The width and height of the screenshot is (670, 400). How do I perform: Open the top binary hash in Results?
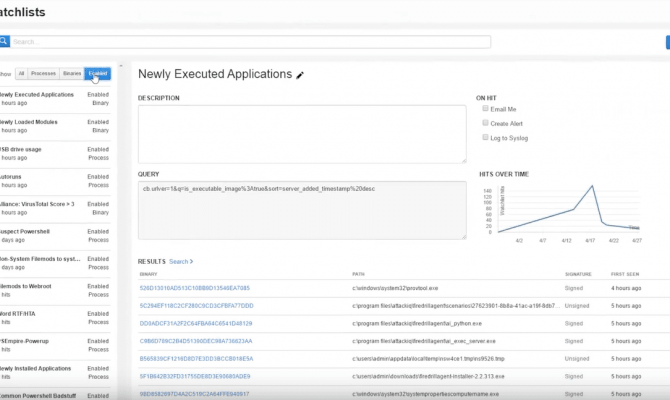[196, 288]
